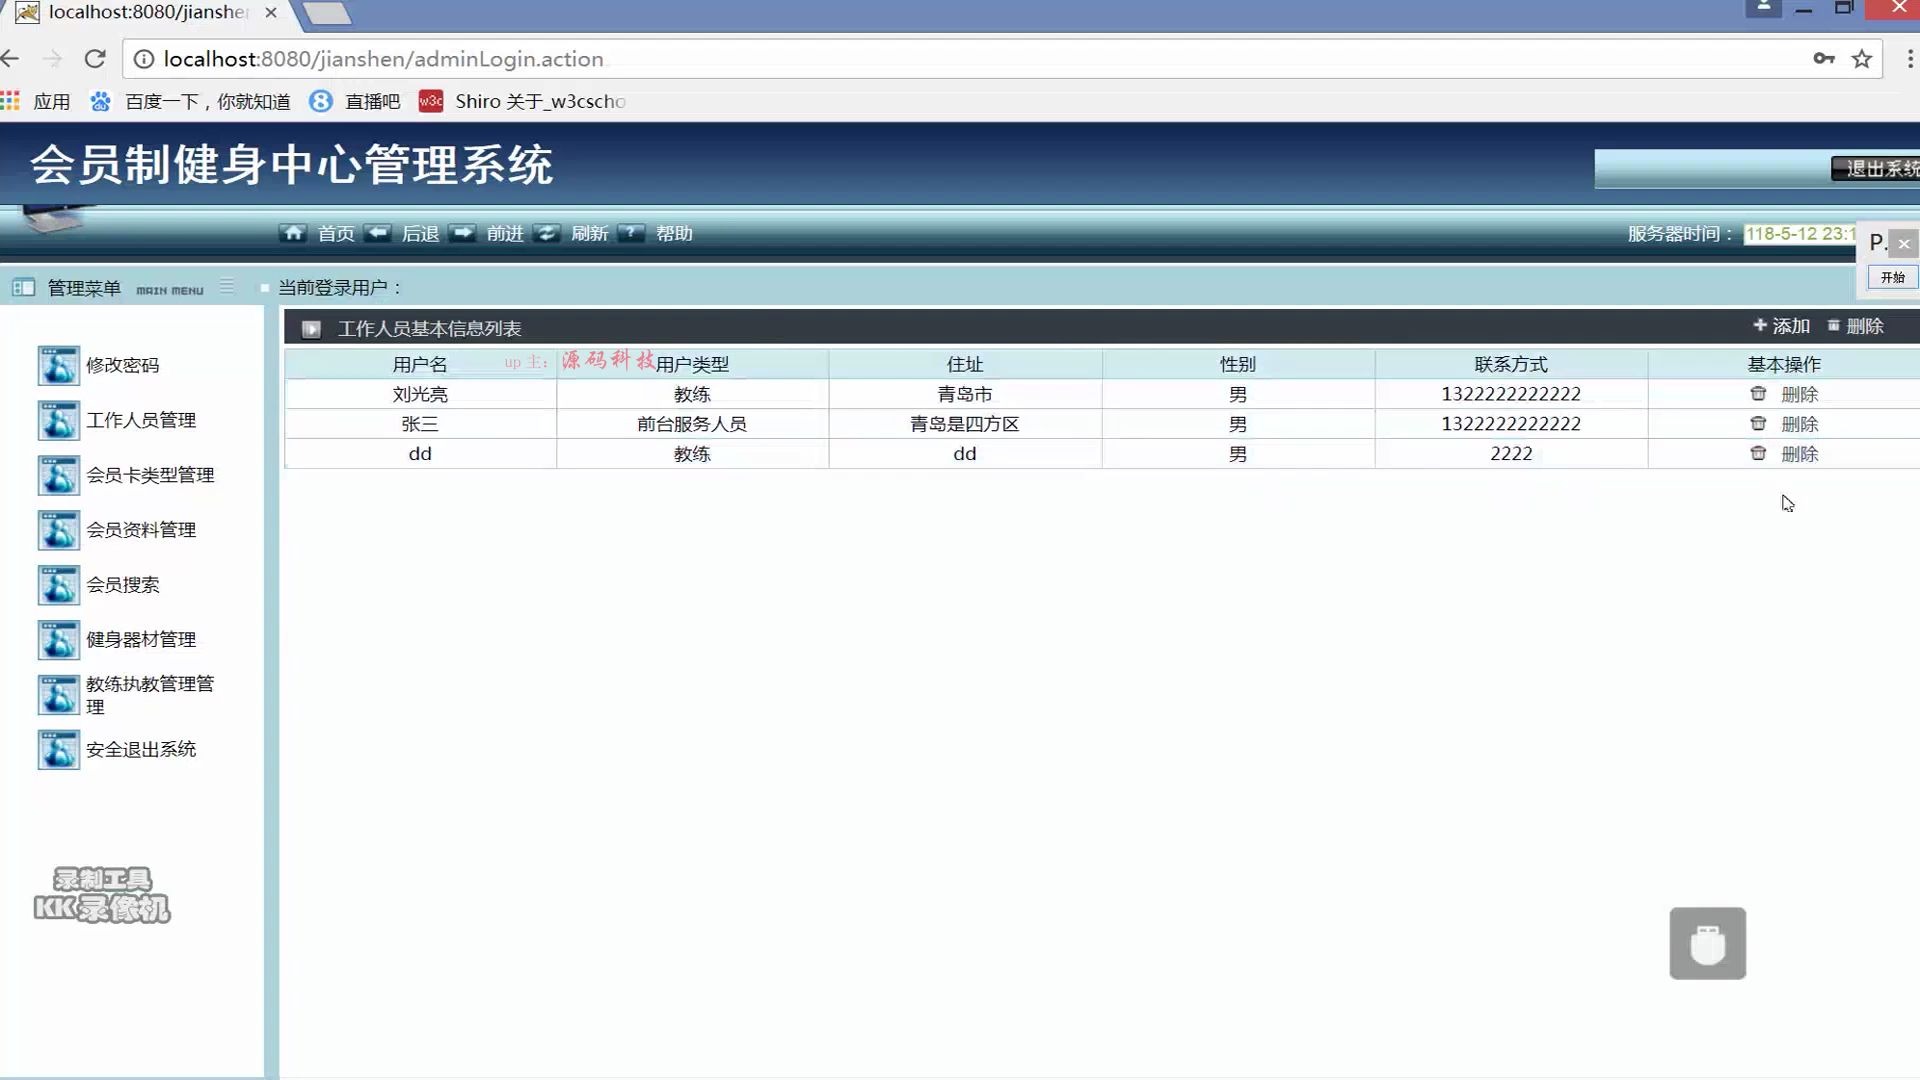The height and width of the screenshot is (1080, 1920).
Task: Open 会员卡类型管理 menu item
Action: pyautogui.click(x=150, y=475)
